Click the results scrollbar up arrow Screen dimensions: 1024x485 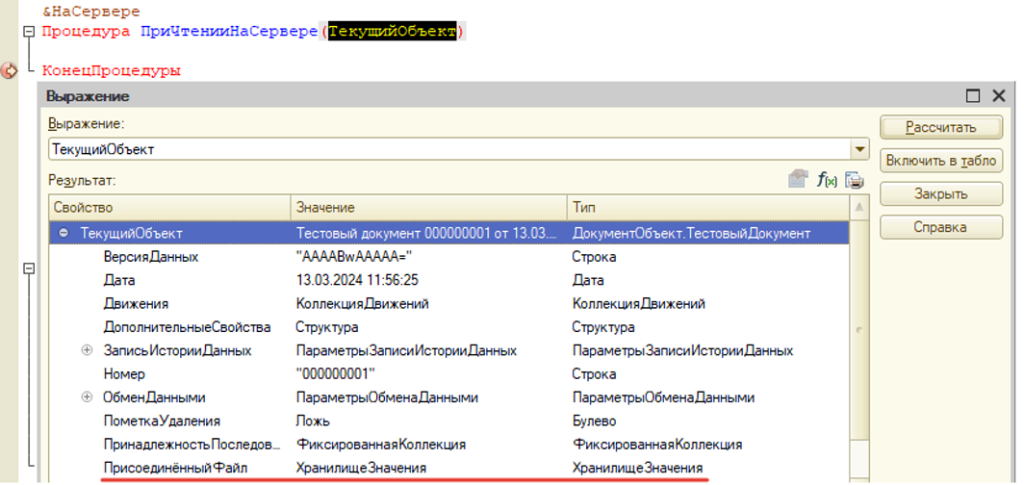coord(857,206)
